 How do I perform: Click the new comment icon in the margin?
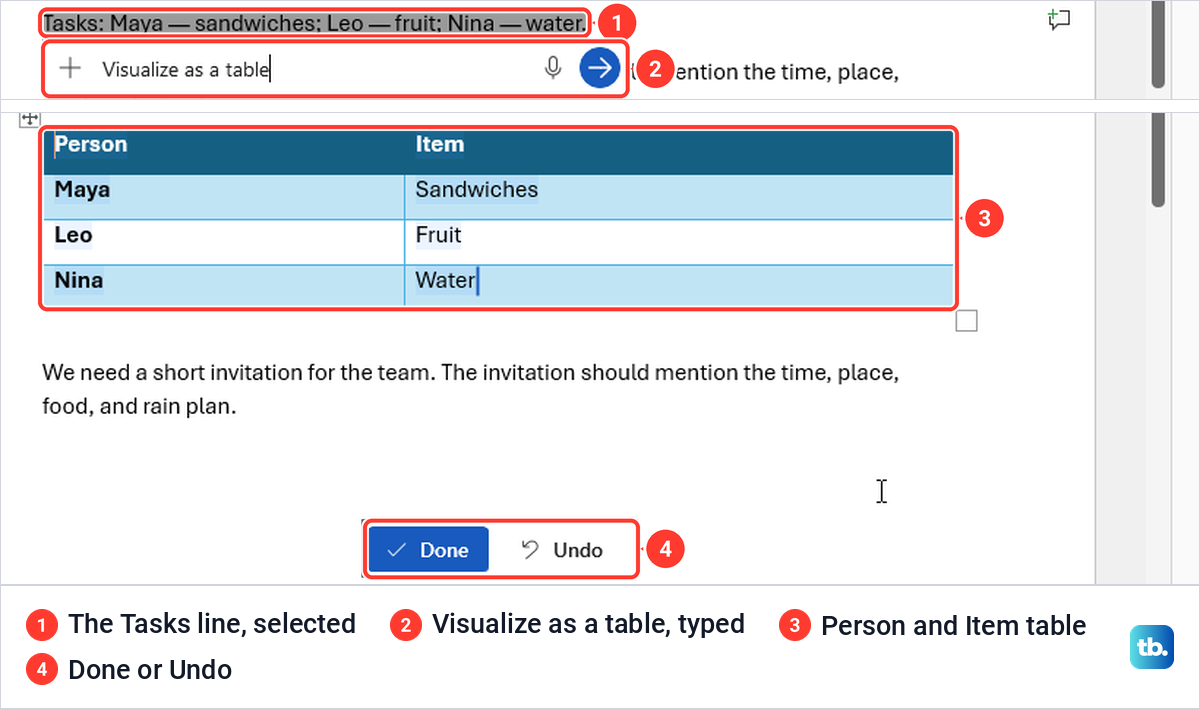click(x=1059, y=19)
